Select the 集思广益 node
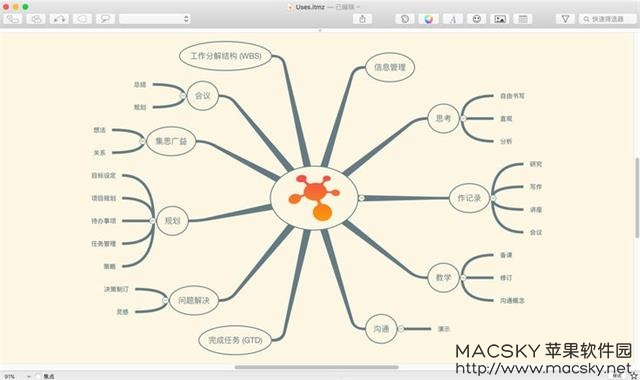Screen dimensions: 640x380 point(171,141)
